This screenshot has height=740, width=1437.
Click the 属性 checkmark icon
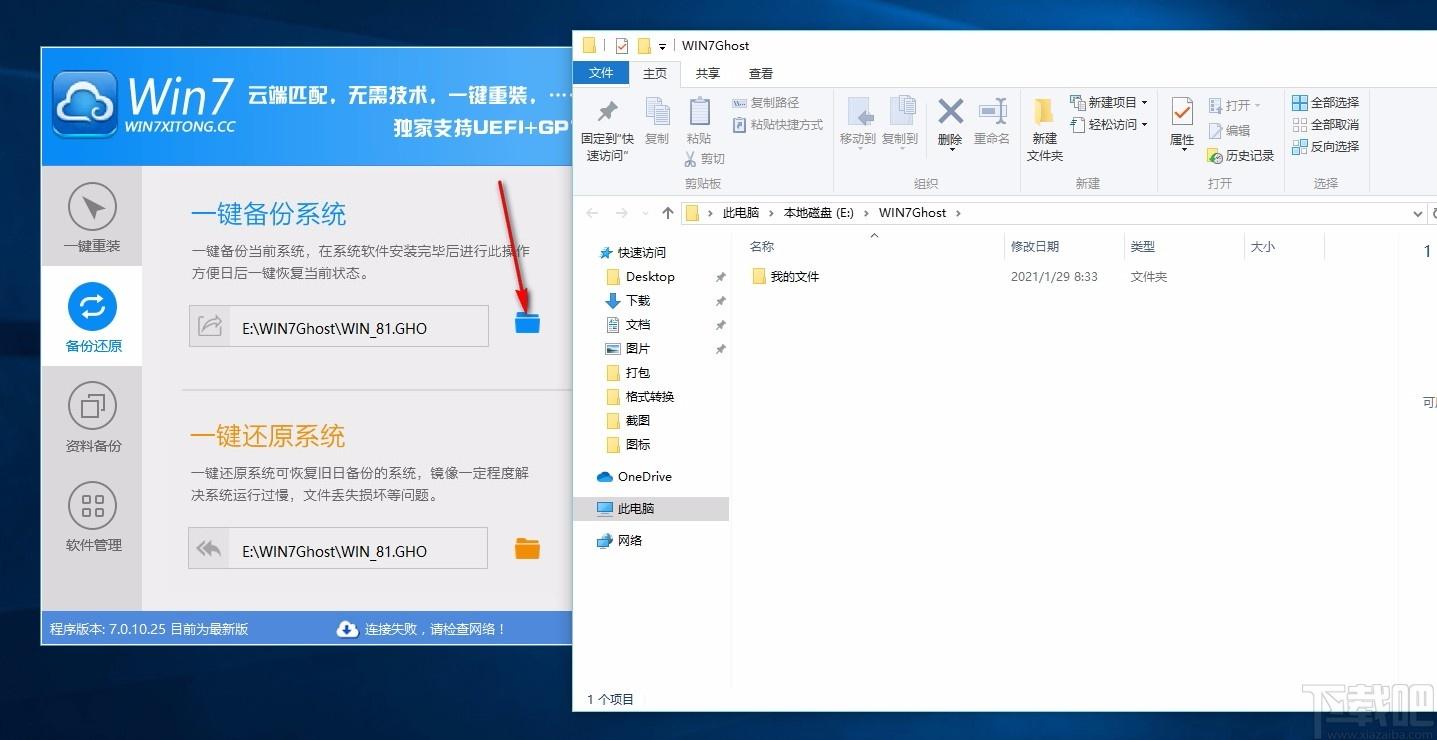[1182, 111]
